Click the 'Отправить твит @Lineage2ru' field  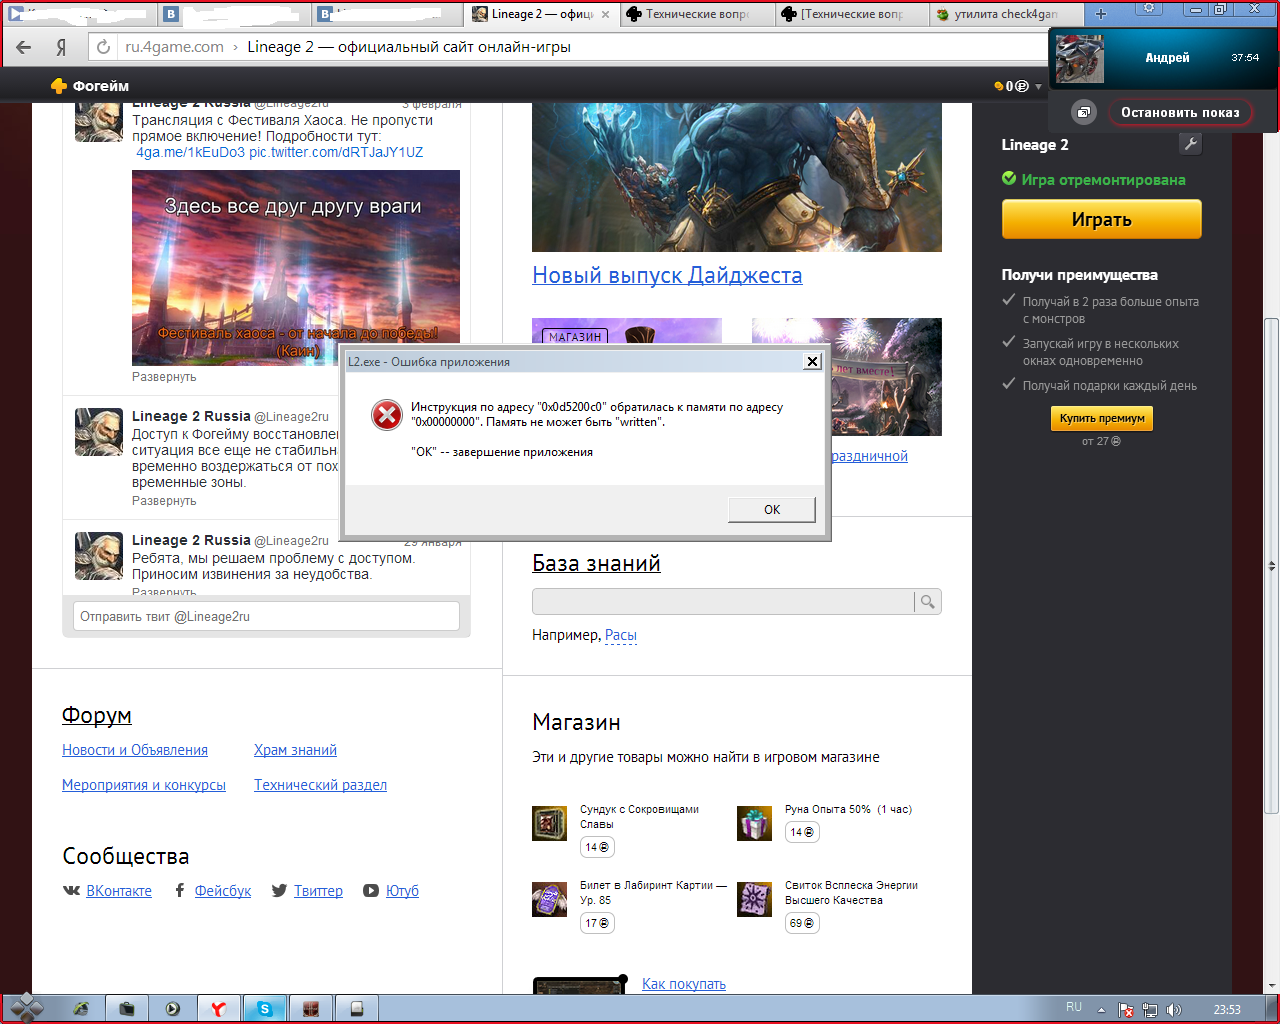coord(266,616)
